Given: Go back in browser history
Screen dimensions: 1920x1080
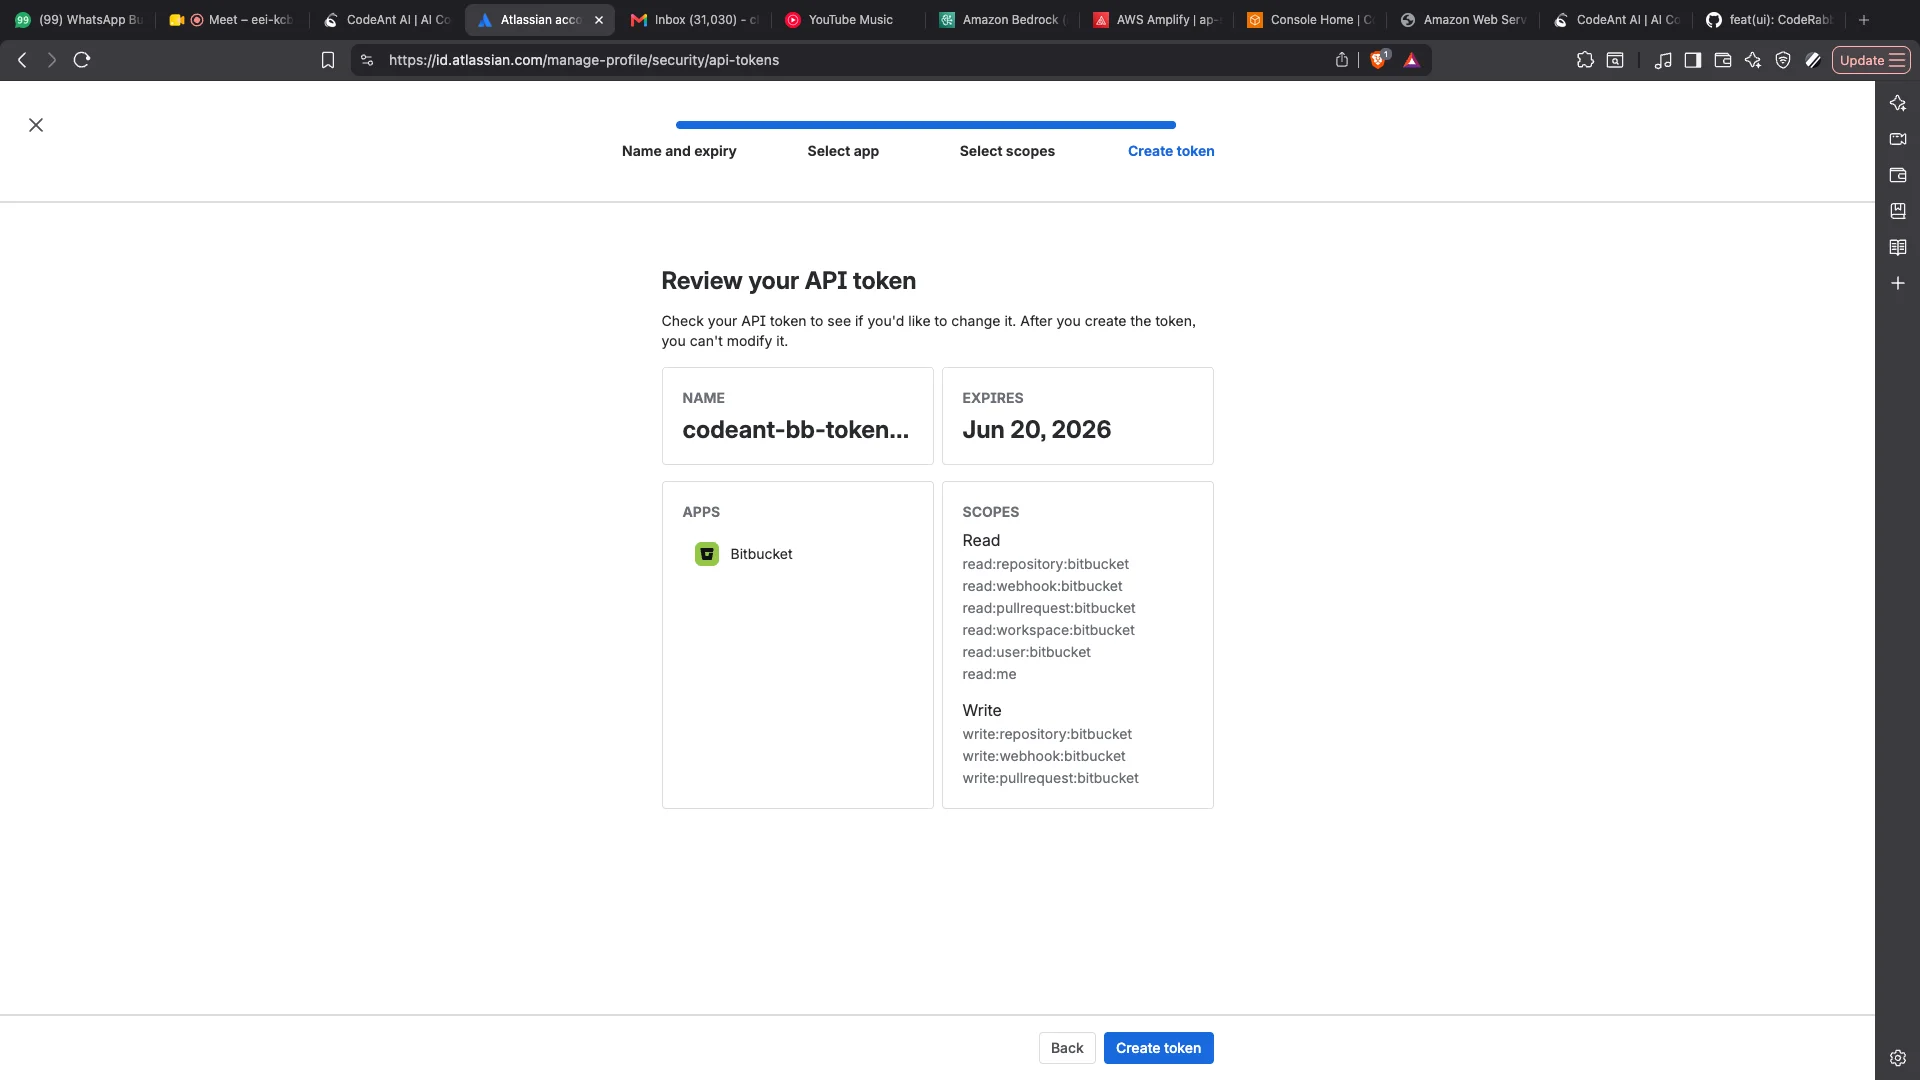Looking at the screenshot, I should [22, 60].
